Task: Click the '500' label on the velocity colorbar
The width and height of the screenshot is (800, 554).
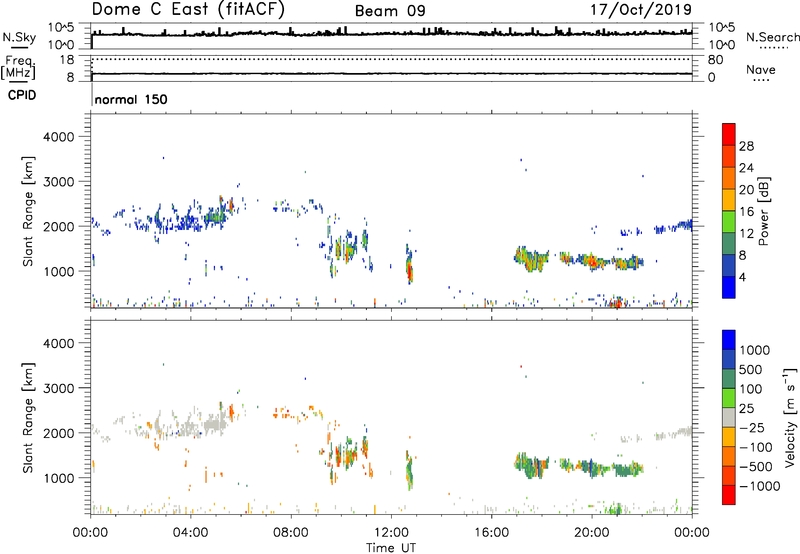Action: 750,370
